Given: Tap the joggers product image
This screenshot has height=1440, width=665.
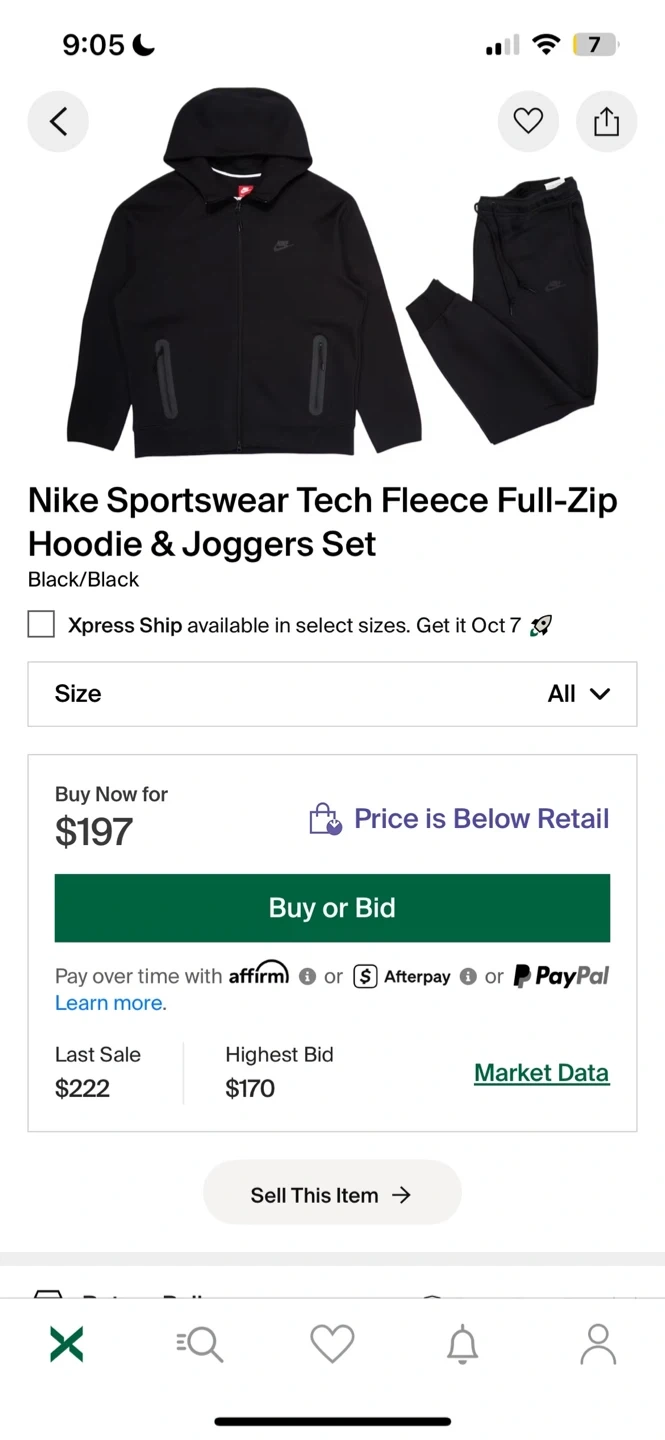Looking at the screenshot, I should pyautogui.click(x=510, y=300).
